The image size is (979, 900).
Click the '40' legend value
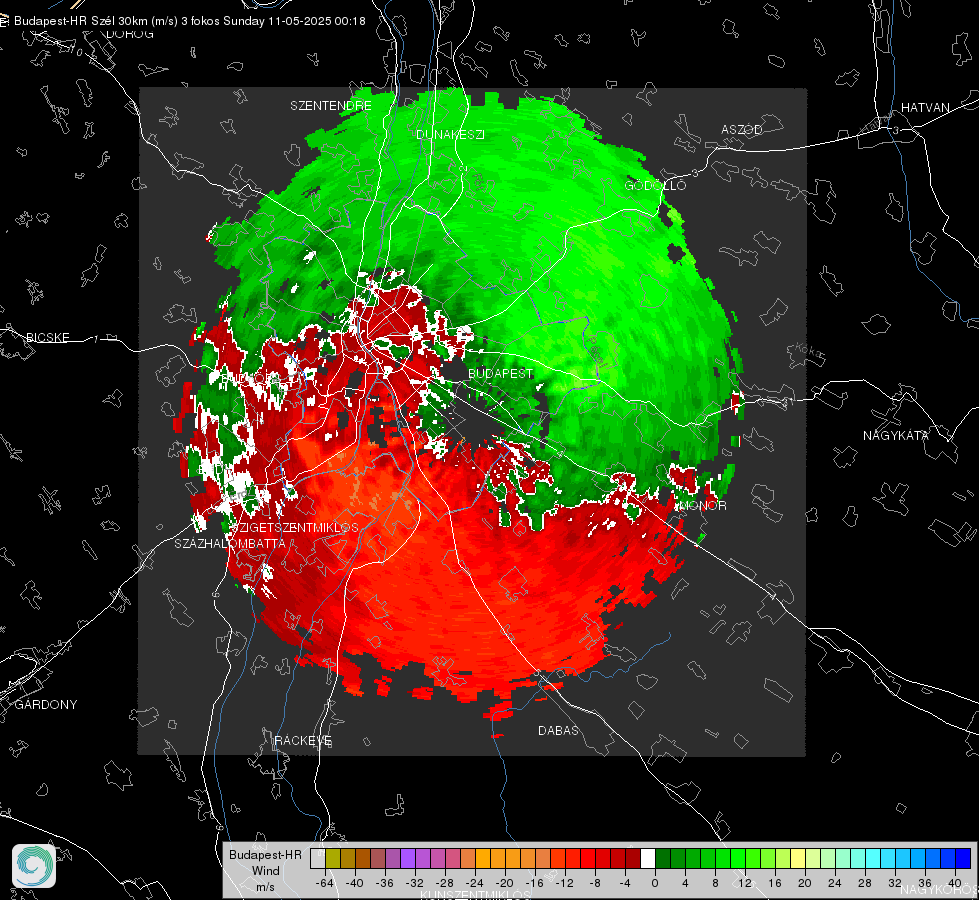pos(955,883)
